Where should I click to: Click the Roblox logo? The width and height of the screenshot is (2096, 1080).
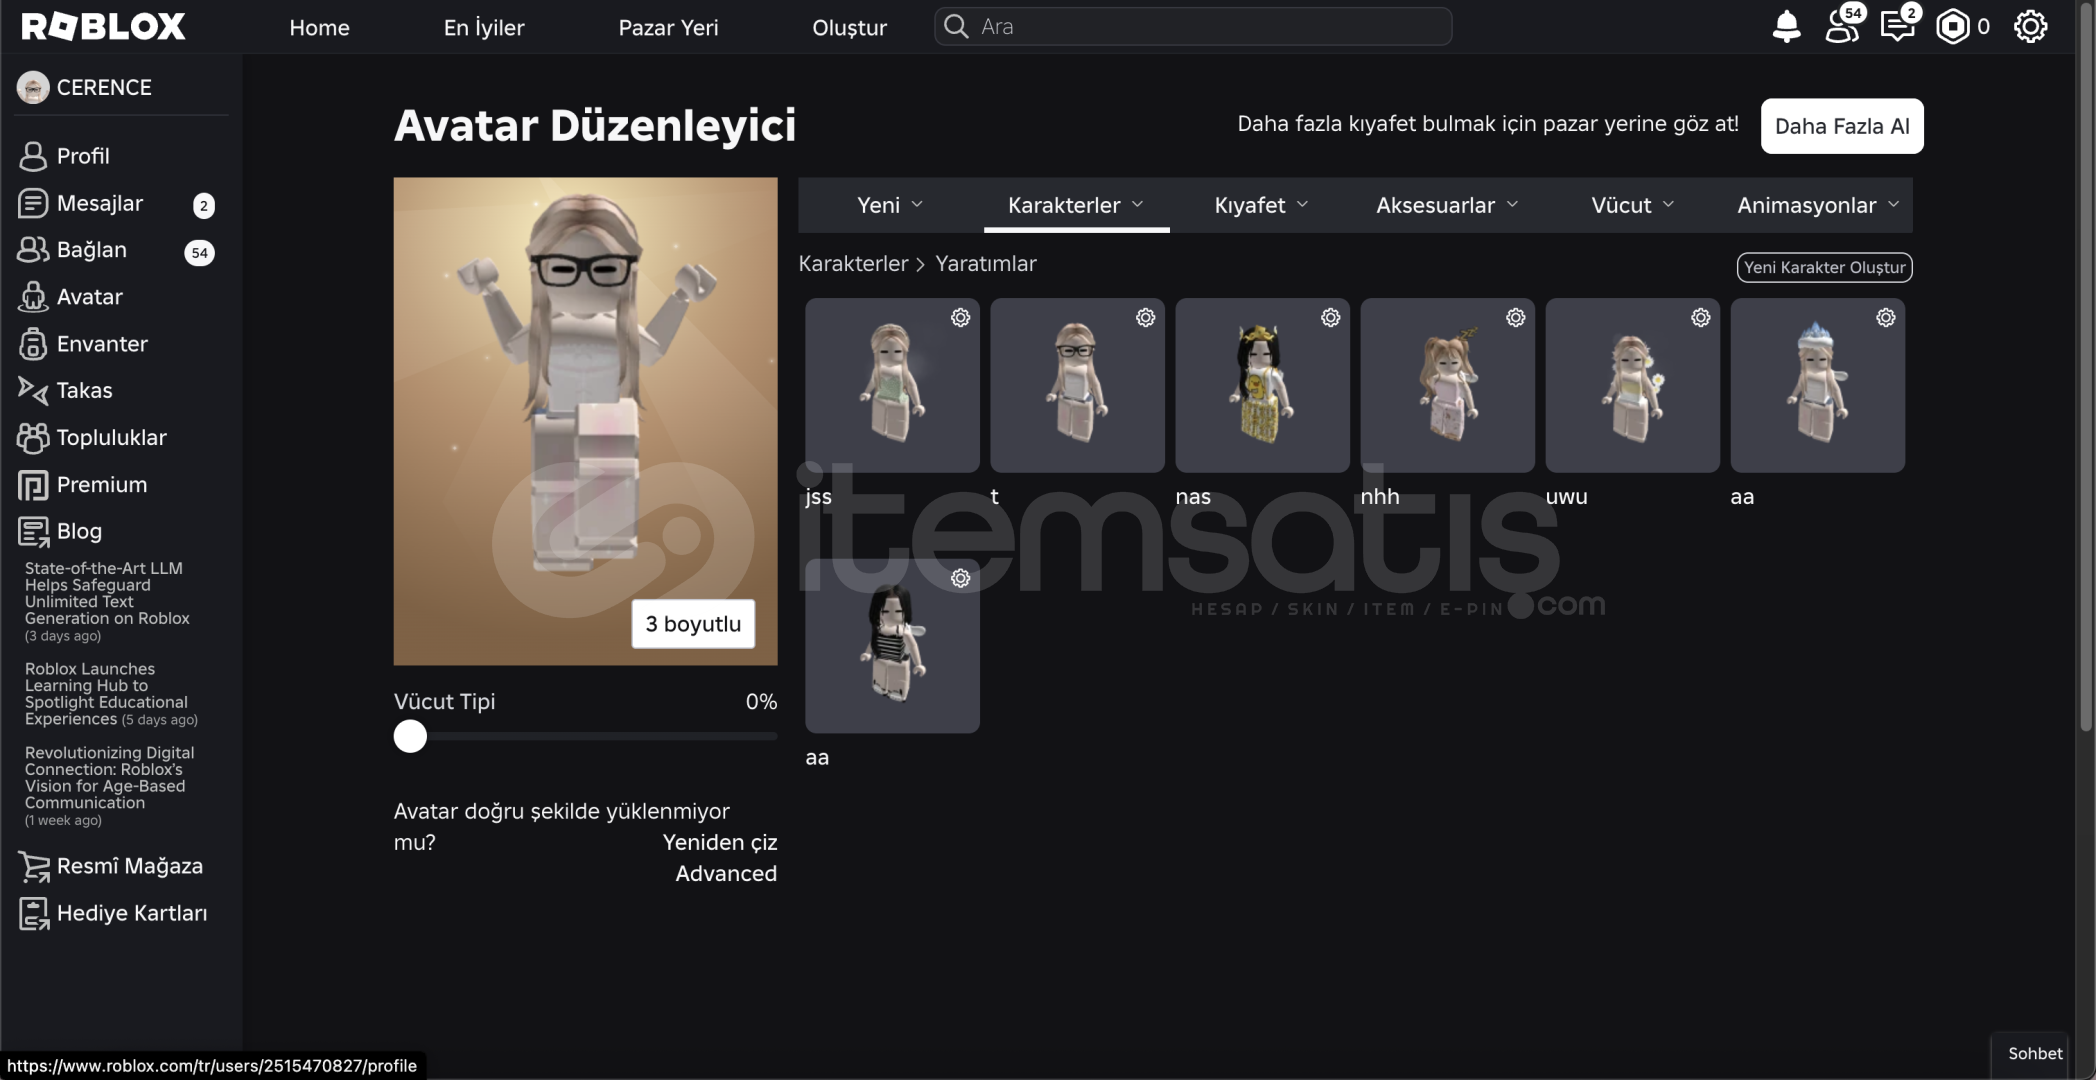click(103, 27)
